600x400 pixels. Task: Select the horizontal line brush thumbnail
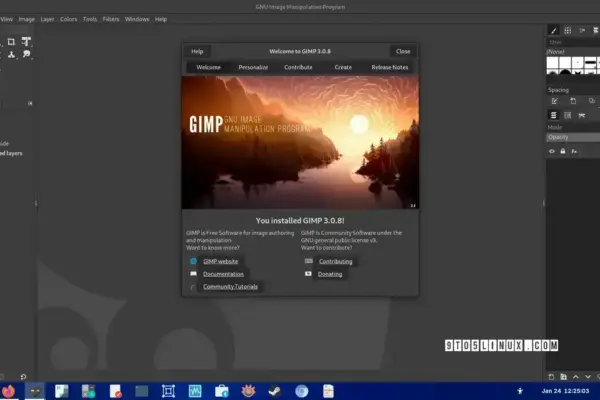tap(590, 62)
